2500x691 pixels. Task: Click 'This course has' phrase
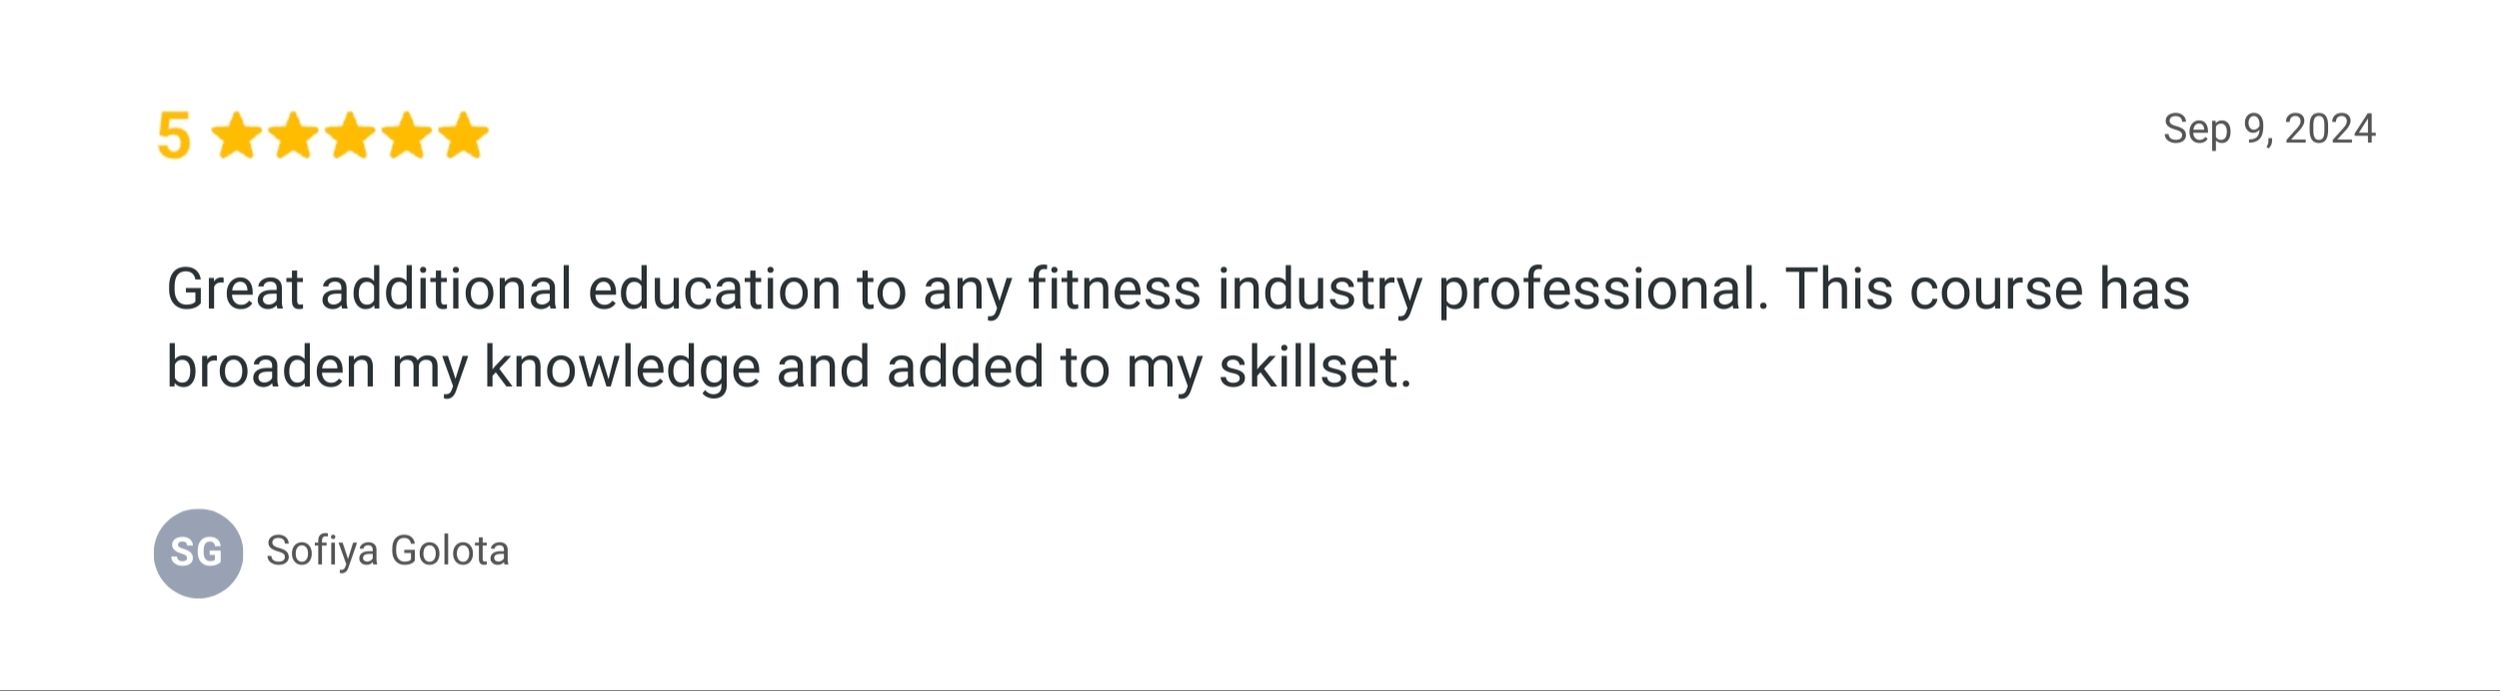(x=1987, y=290)
